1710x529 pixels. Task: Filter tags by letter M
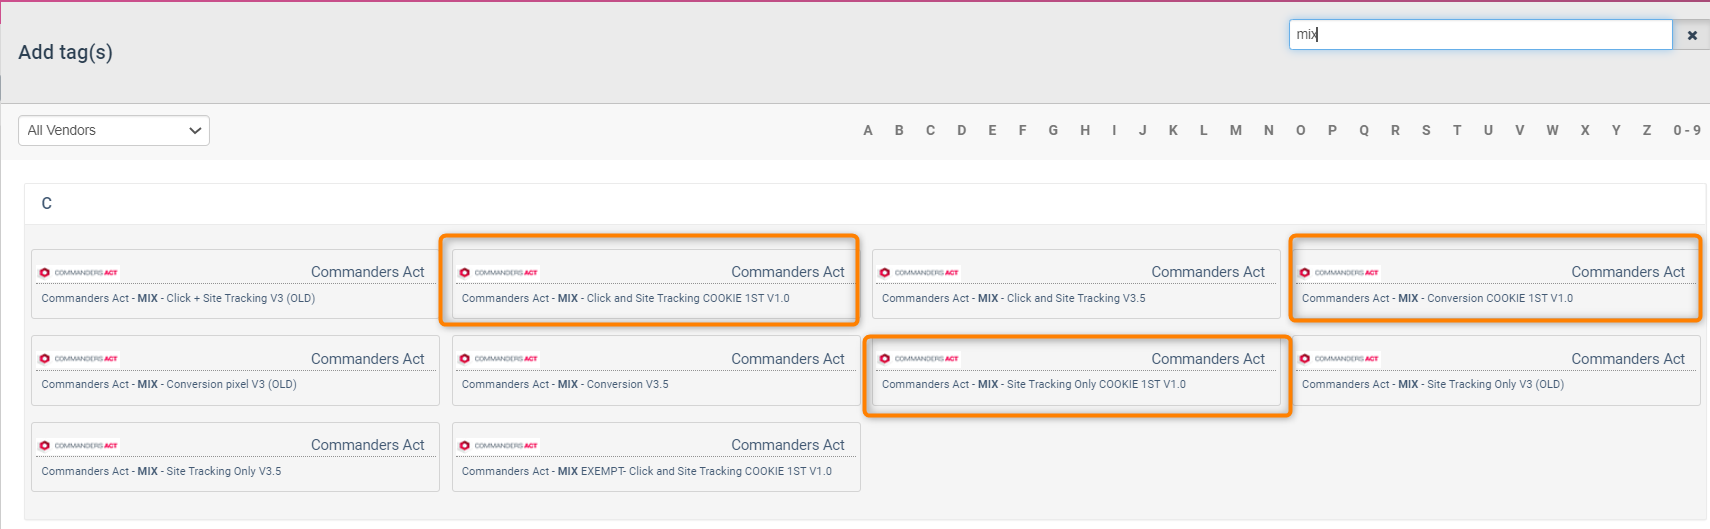tap(1236, 131)
